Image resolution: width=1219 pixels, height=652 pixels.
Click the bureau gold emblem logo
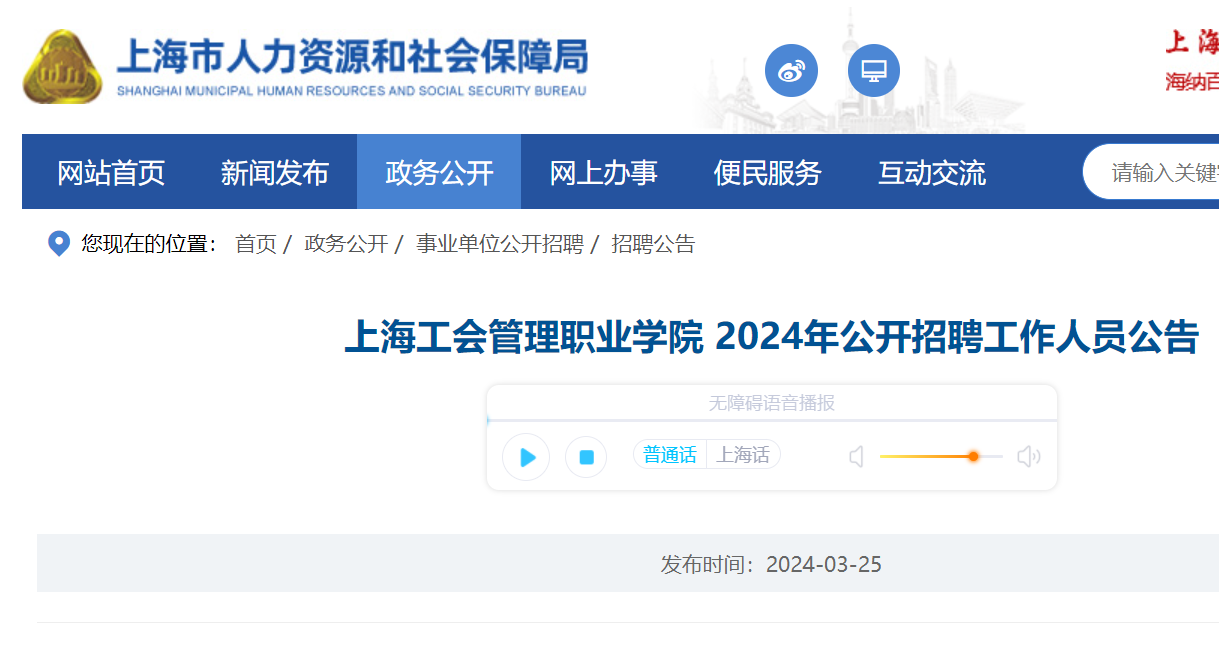(62, 67)
